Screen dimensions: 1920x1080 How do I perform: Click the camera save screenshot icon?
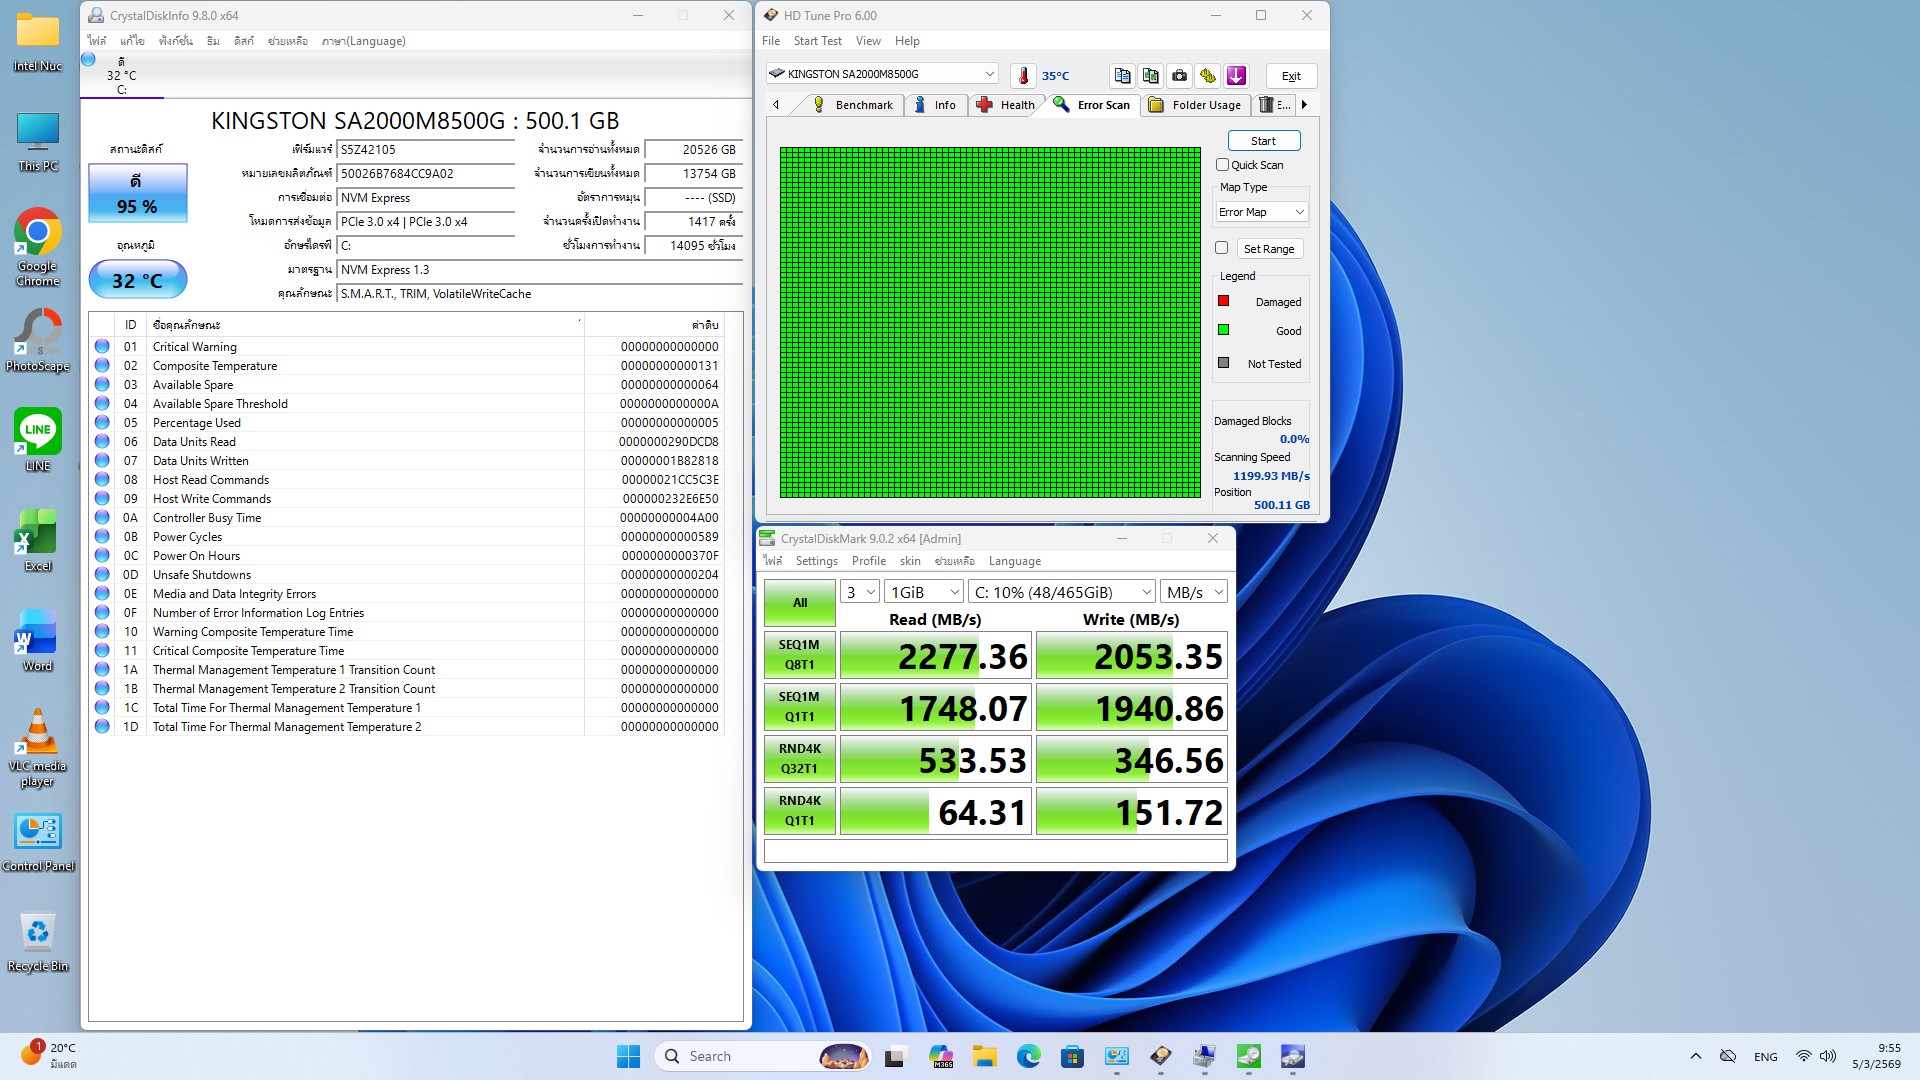coord(1180,75)
